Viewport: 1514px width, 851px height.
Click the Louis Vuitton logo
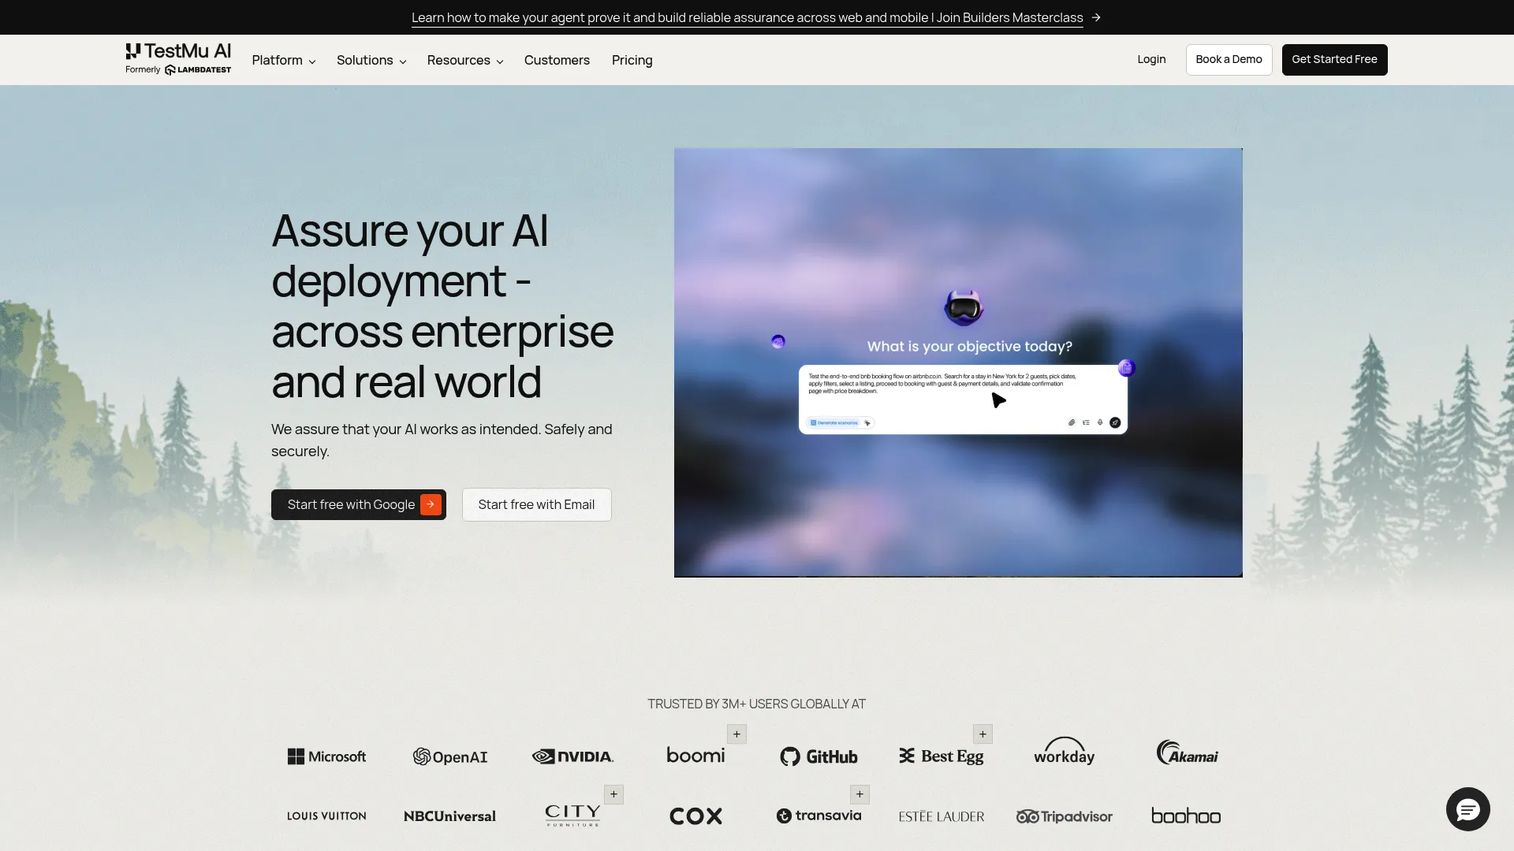[x=327, y=816]
